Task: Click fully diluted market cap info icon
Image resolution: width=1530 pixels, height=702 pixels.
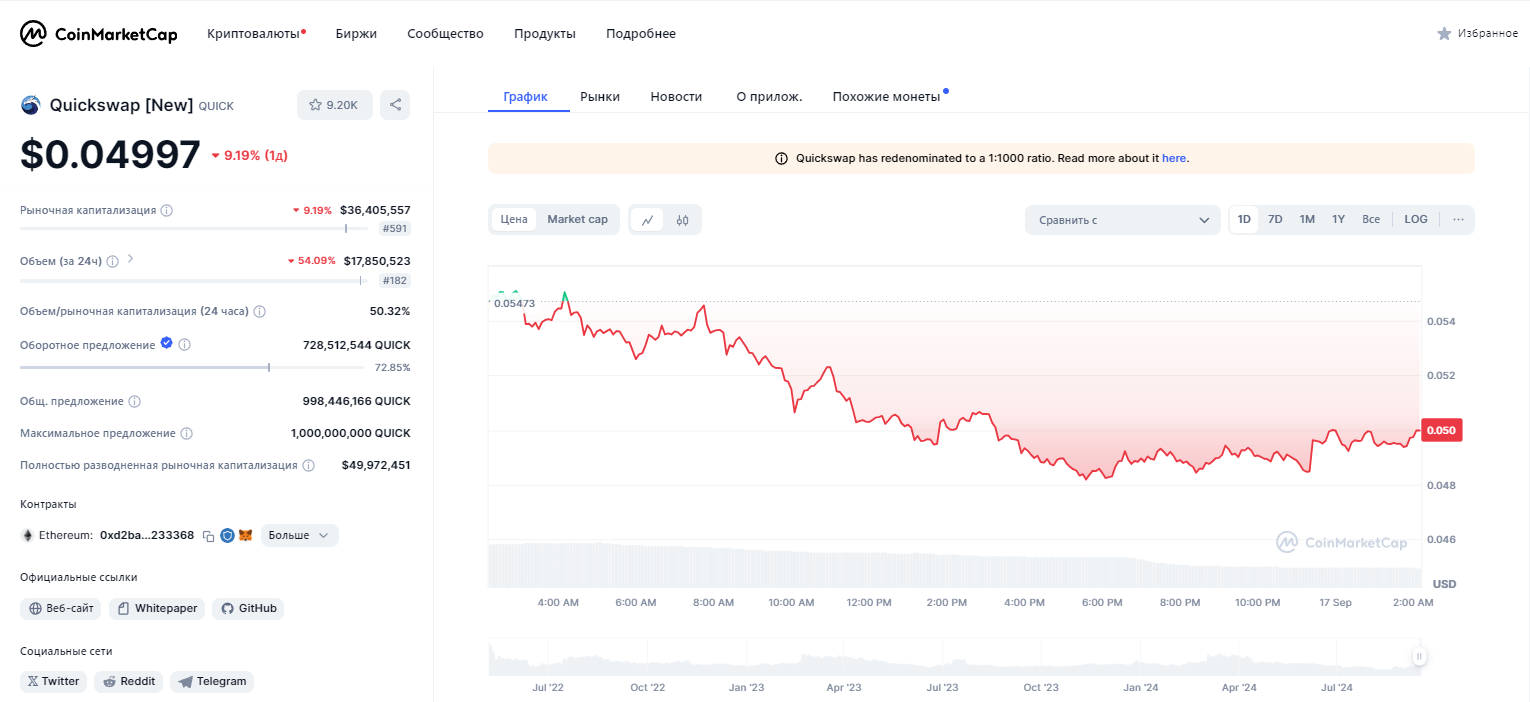Action: click(309, 465)
